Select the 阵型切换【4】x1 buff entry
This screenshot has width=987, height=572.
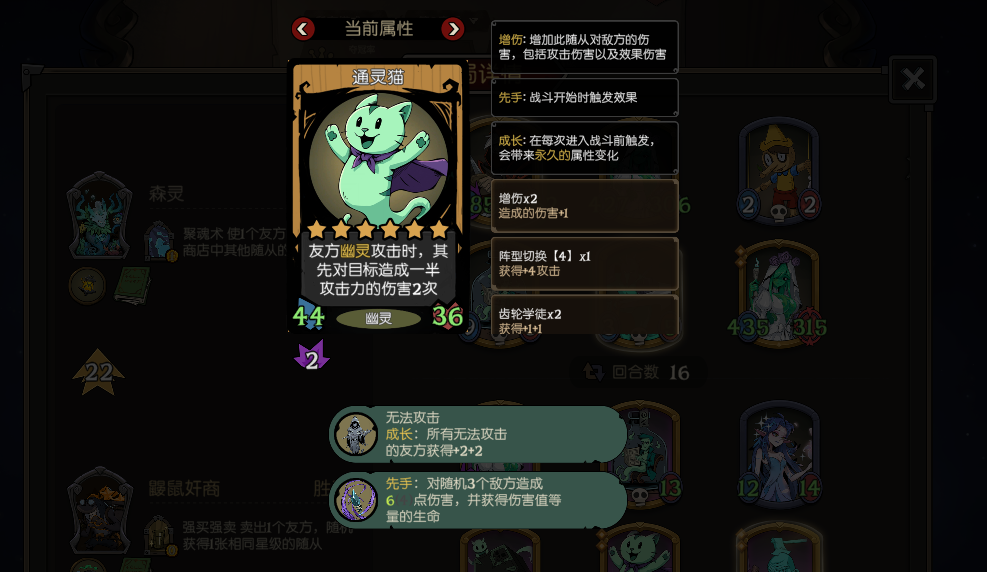tap(584, 264)
